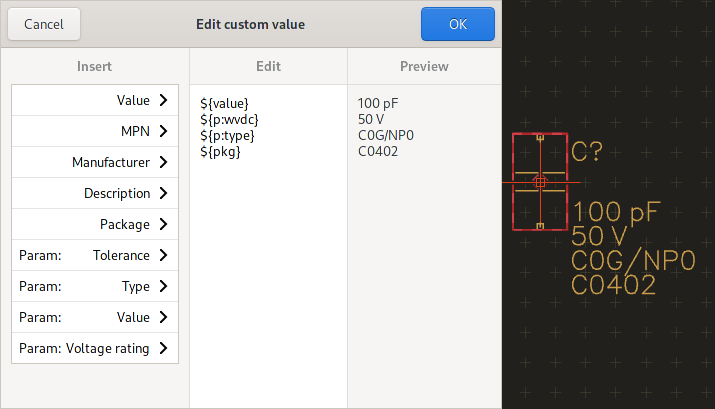The width and height of the screenshot is (715, 409).
Task: Select the capacitor symbol on the schematic canvas
Action: [x=540, y=181]
